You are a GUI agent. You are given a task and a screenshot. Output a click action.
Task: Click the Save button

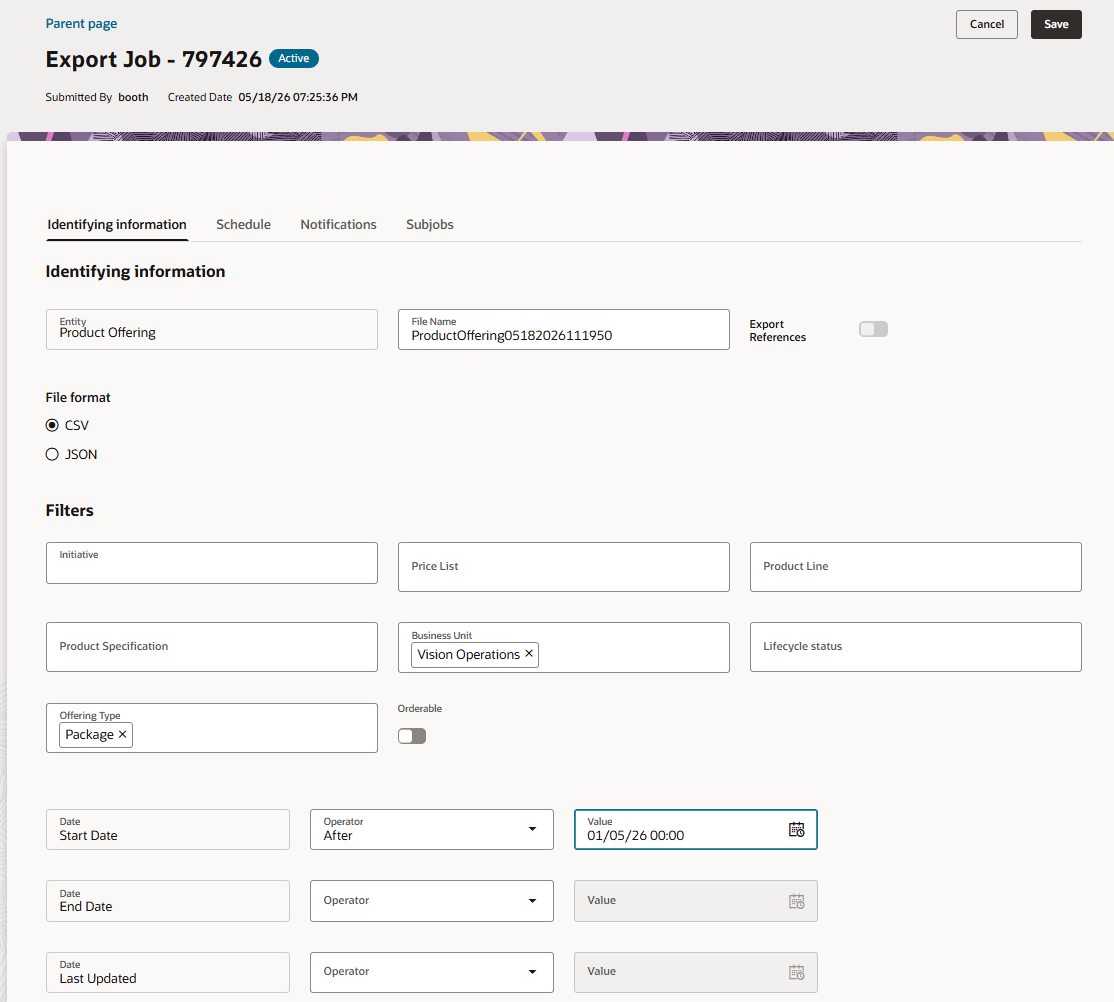[1056, 24]
